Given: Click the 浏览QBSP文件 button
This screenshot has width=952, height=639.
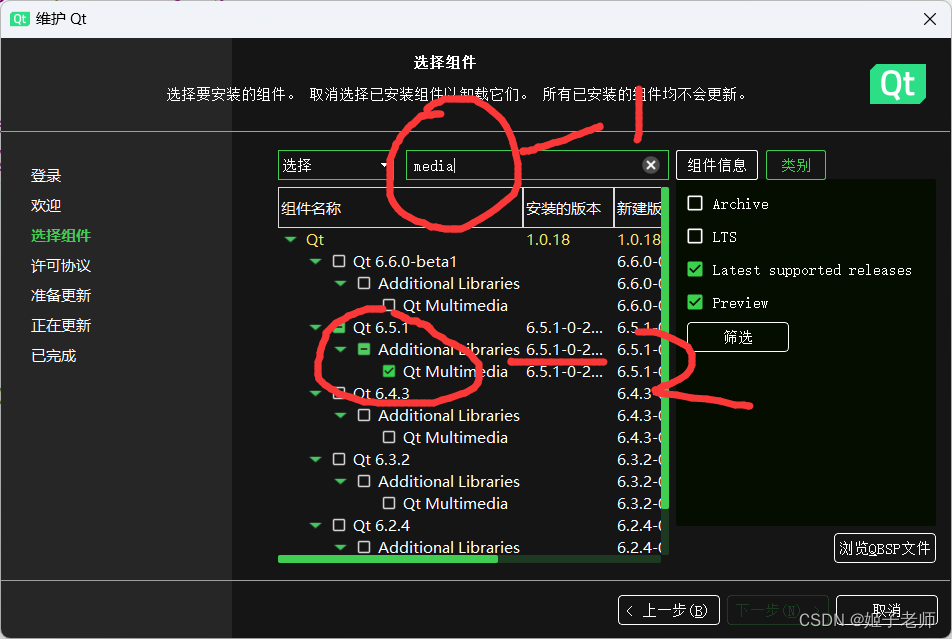Looking at the screenshot, I should (x=884, y=548).
